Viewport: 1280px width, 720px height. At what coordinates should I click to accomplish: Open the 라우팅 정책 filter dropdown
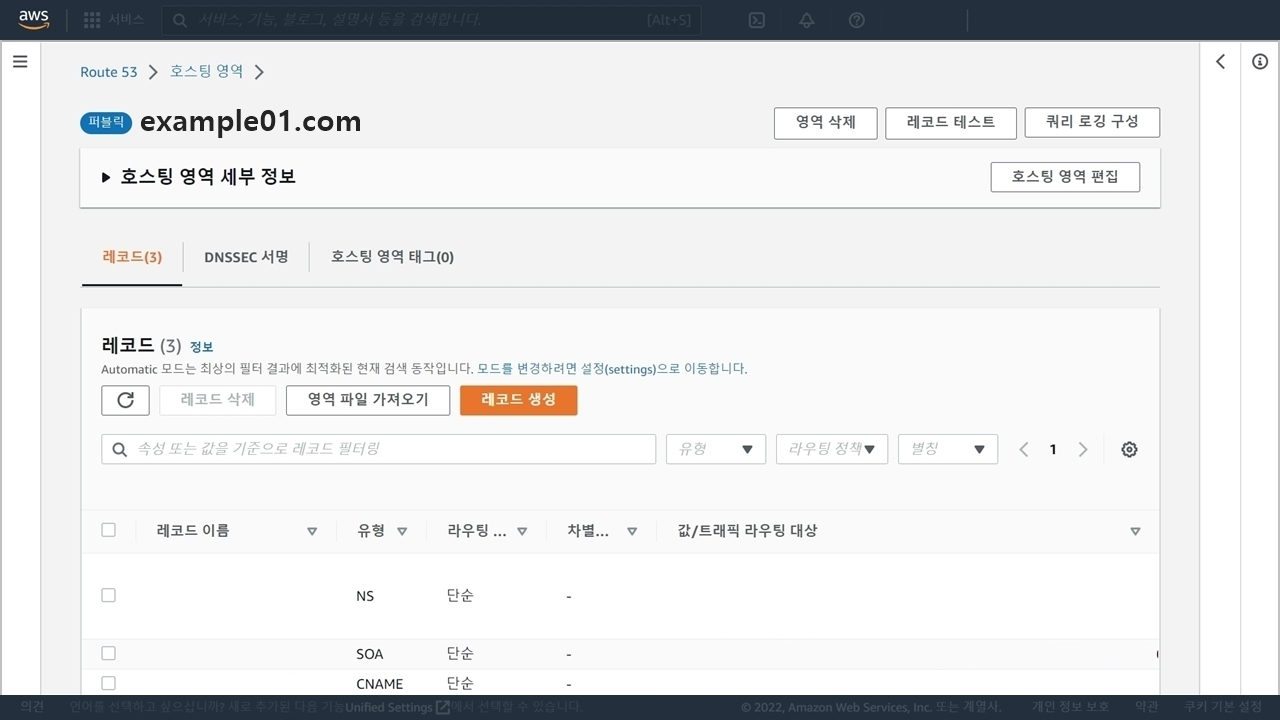click(x=832, y=449)
